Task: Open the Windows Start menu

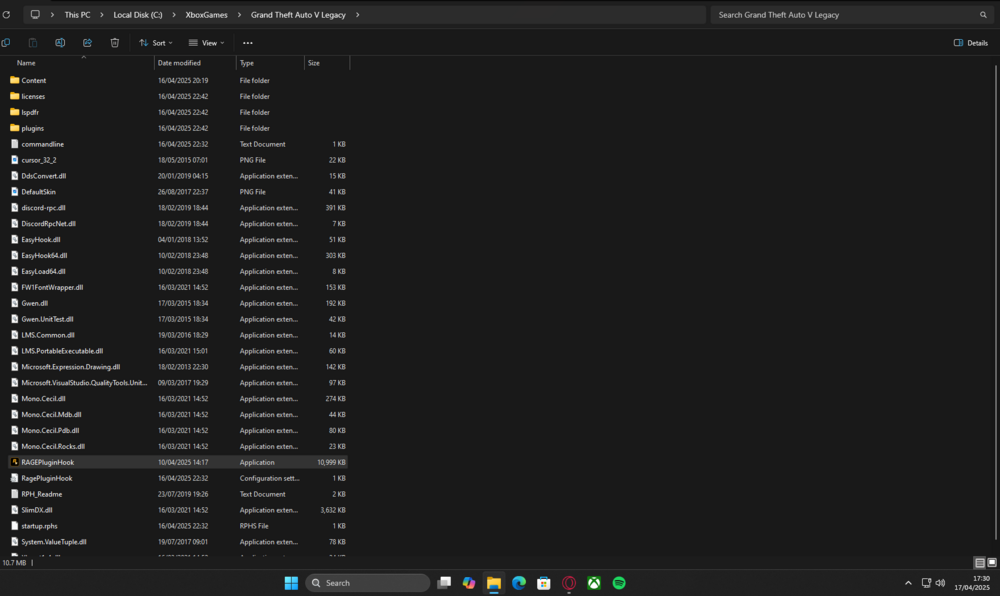Action: click(x=291, y=582)
